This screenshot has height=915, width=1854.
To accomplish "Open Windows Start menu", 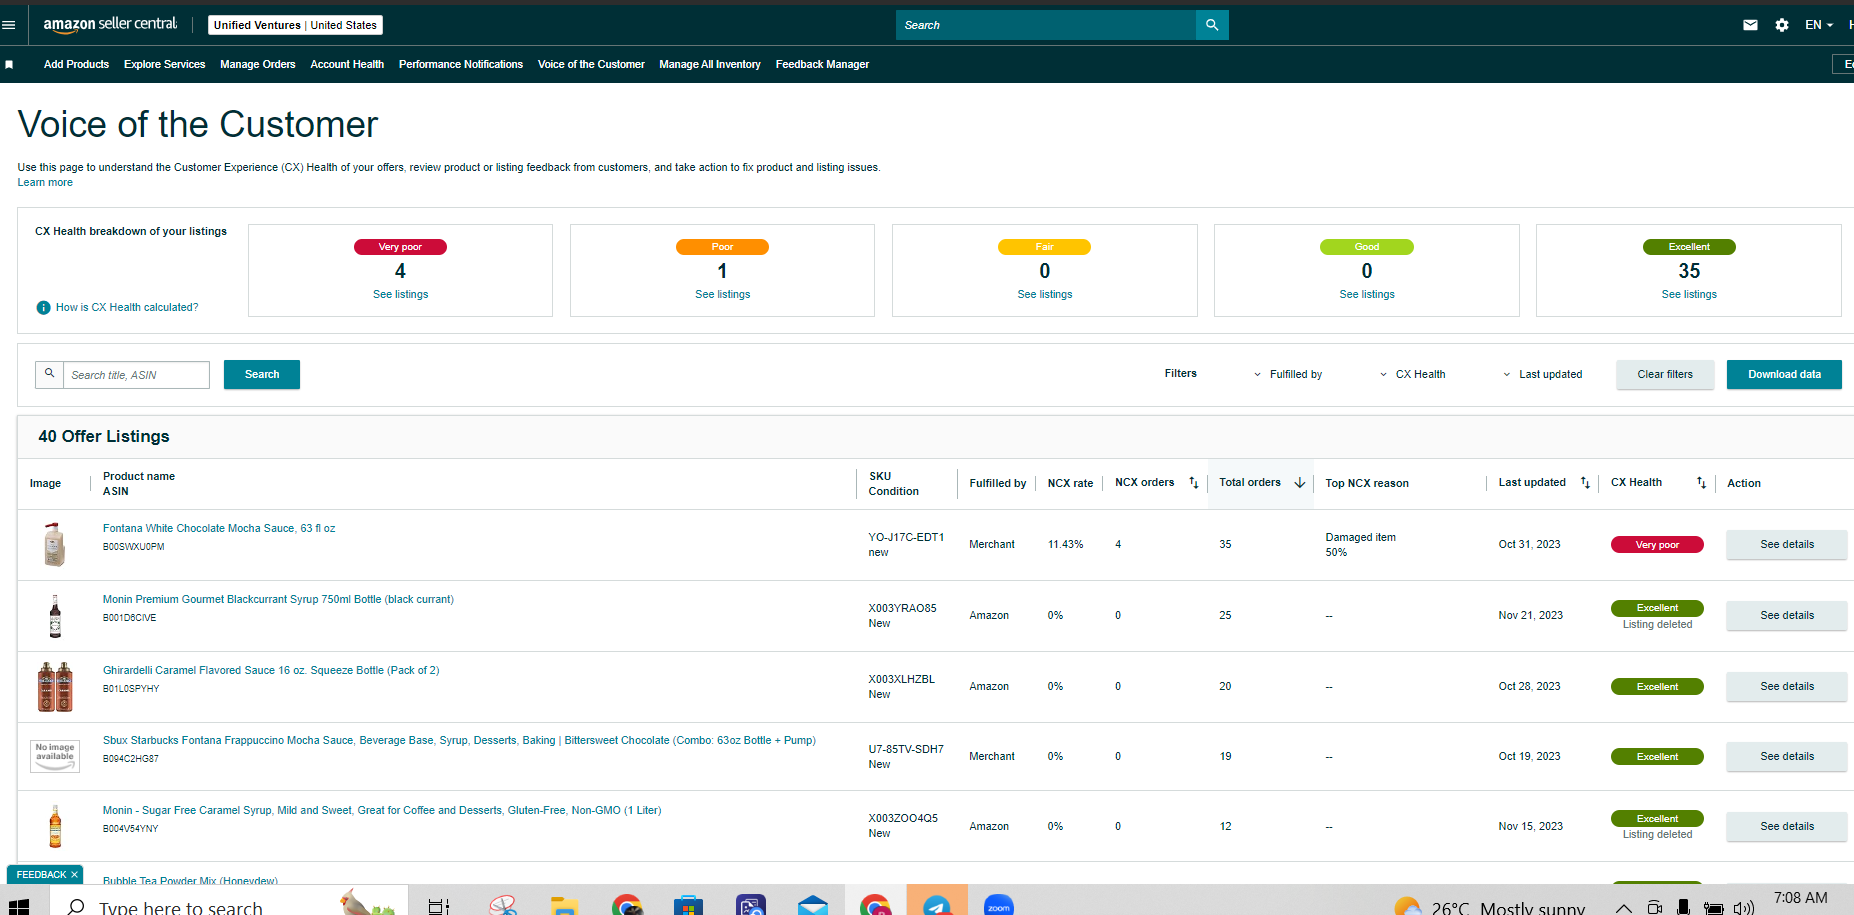I will coord(18,906).
